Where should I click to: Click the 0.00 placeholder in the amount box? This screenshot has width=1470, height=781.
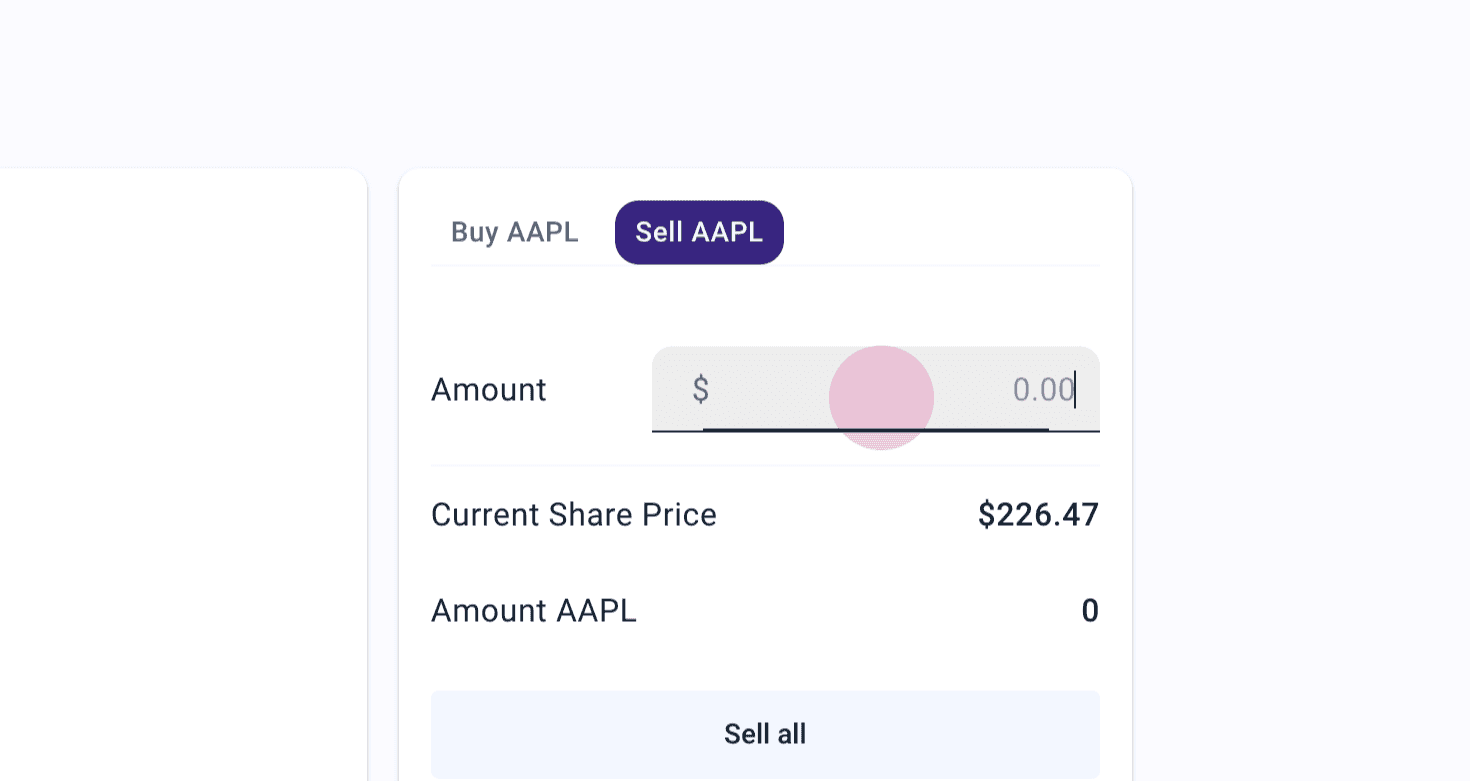coord(1042,389)
